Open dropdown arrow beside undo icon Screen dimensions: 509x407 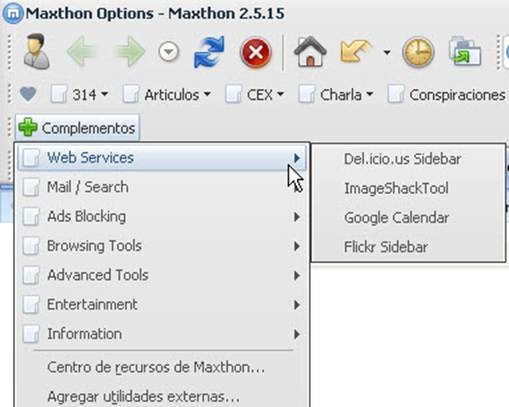(x=387, y=52)
